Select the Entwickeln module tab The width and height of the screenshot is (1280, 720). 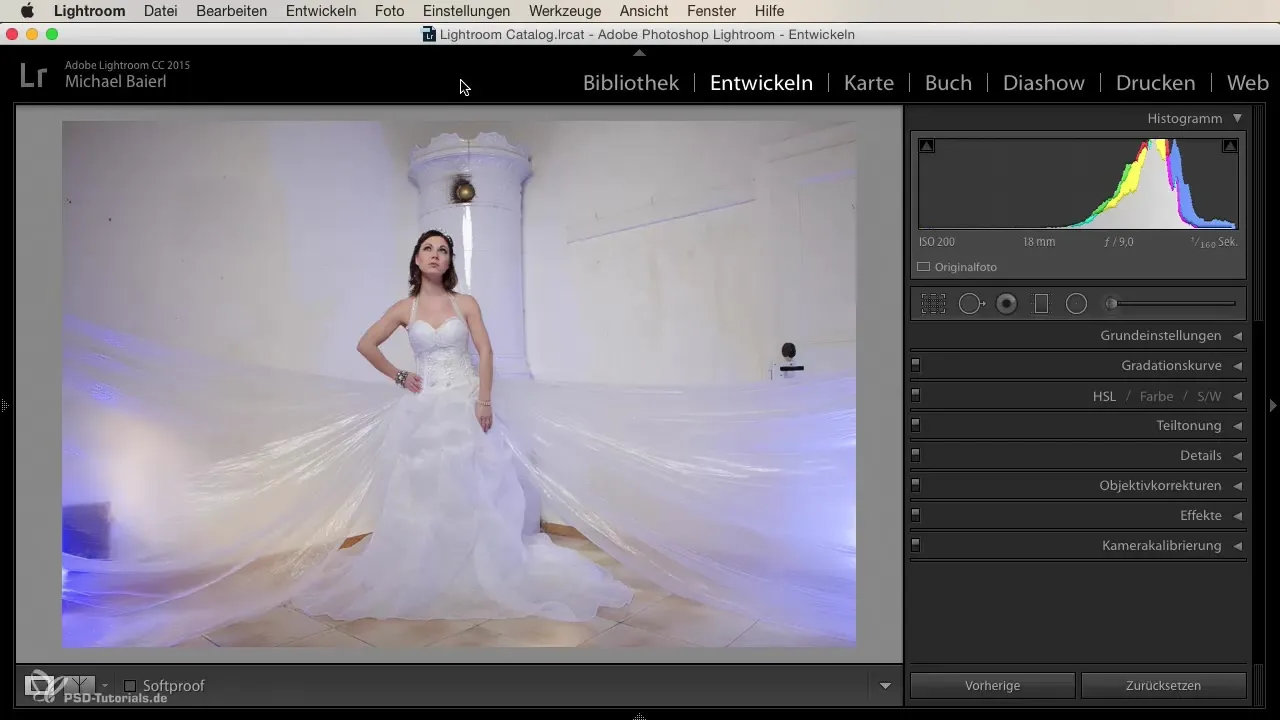point(761,83)
